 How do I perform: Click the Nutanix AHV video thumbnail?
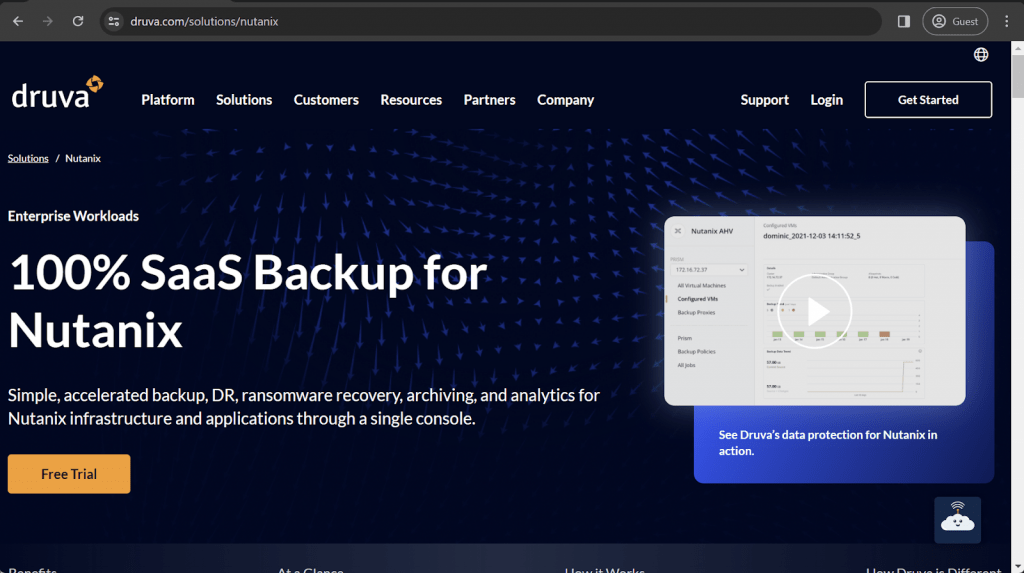coord(814,311)
